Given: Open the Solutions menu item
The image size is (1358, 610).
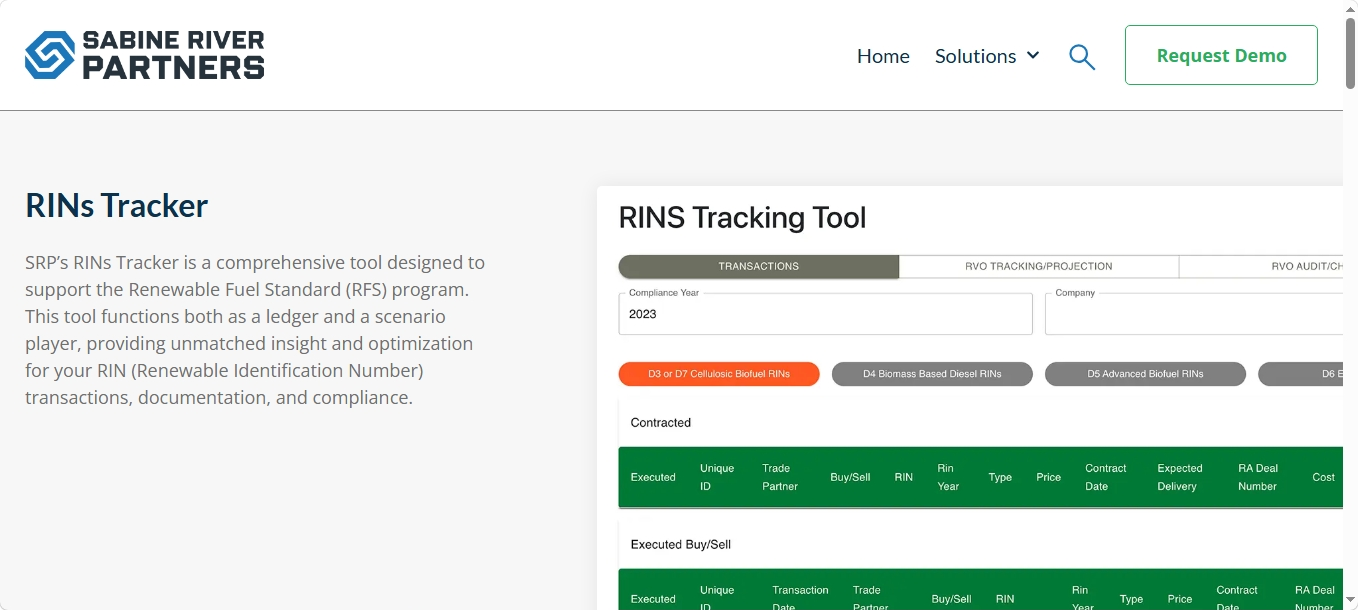Looking at the screenshot, I should click(975, 56).
